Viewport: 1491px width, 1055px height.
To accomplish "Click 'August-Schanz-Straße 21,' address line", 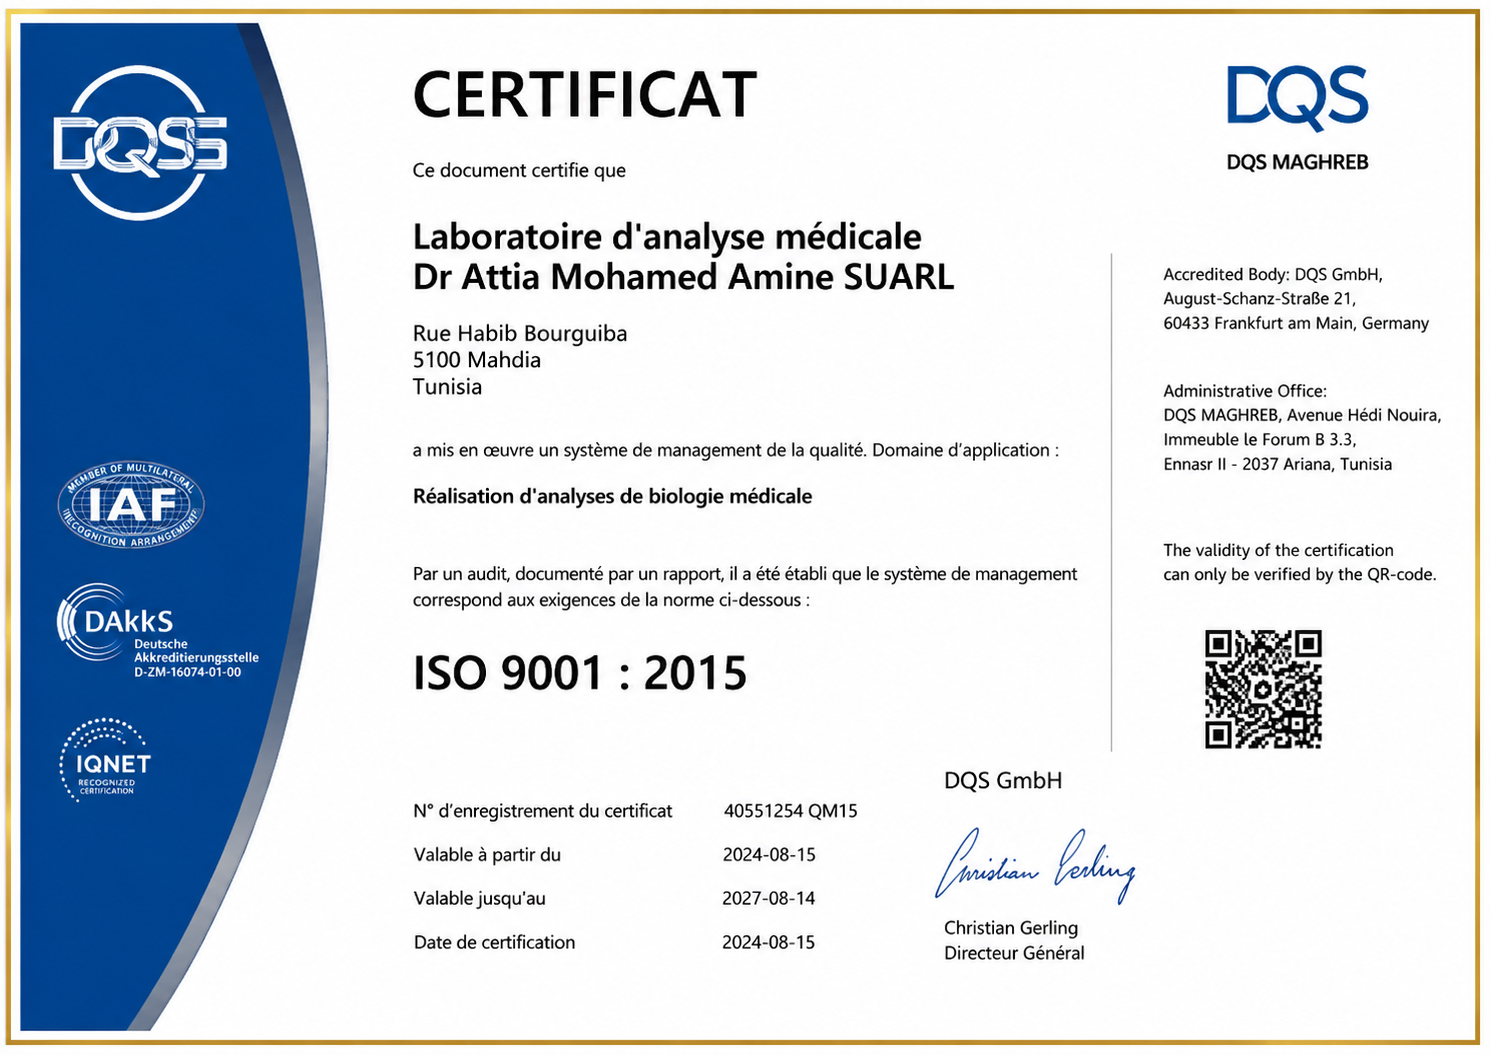I will click(x=1259, y=299).
